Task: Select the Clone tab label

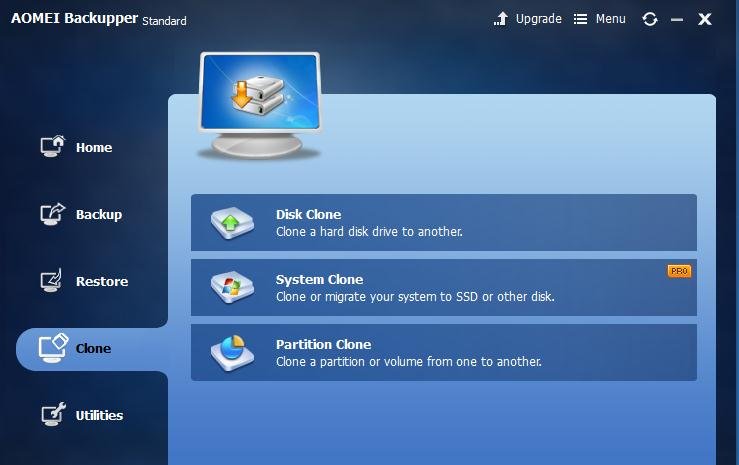Action: coord(93,348)
